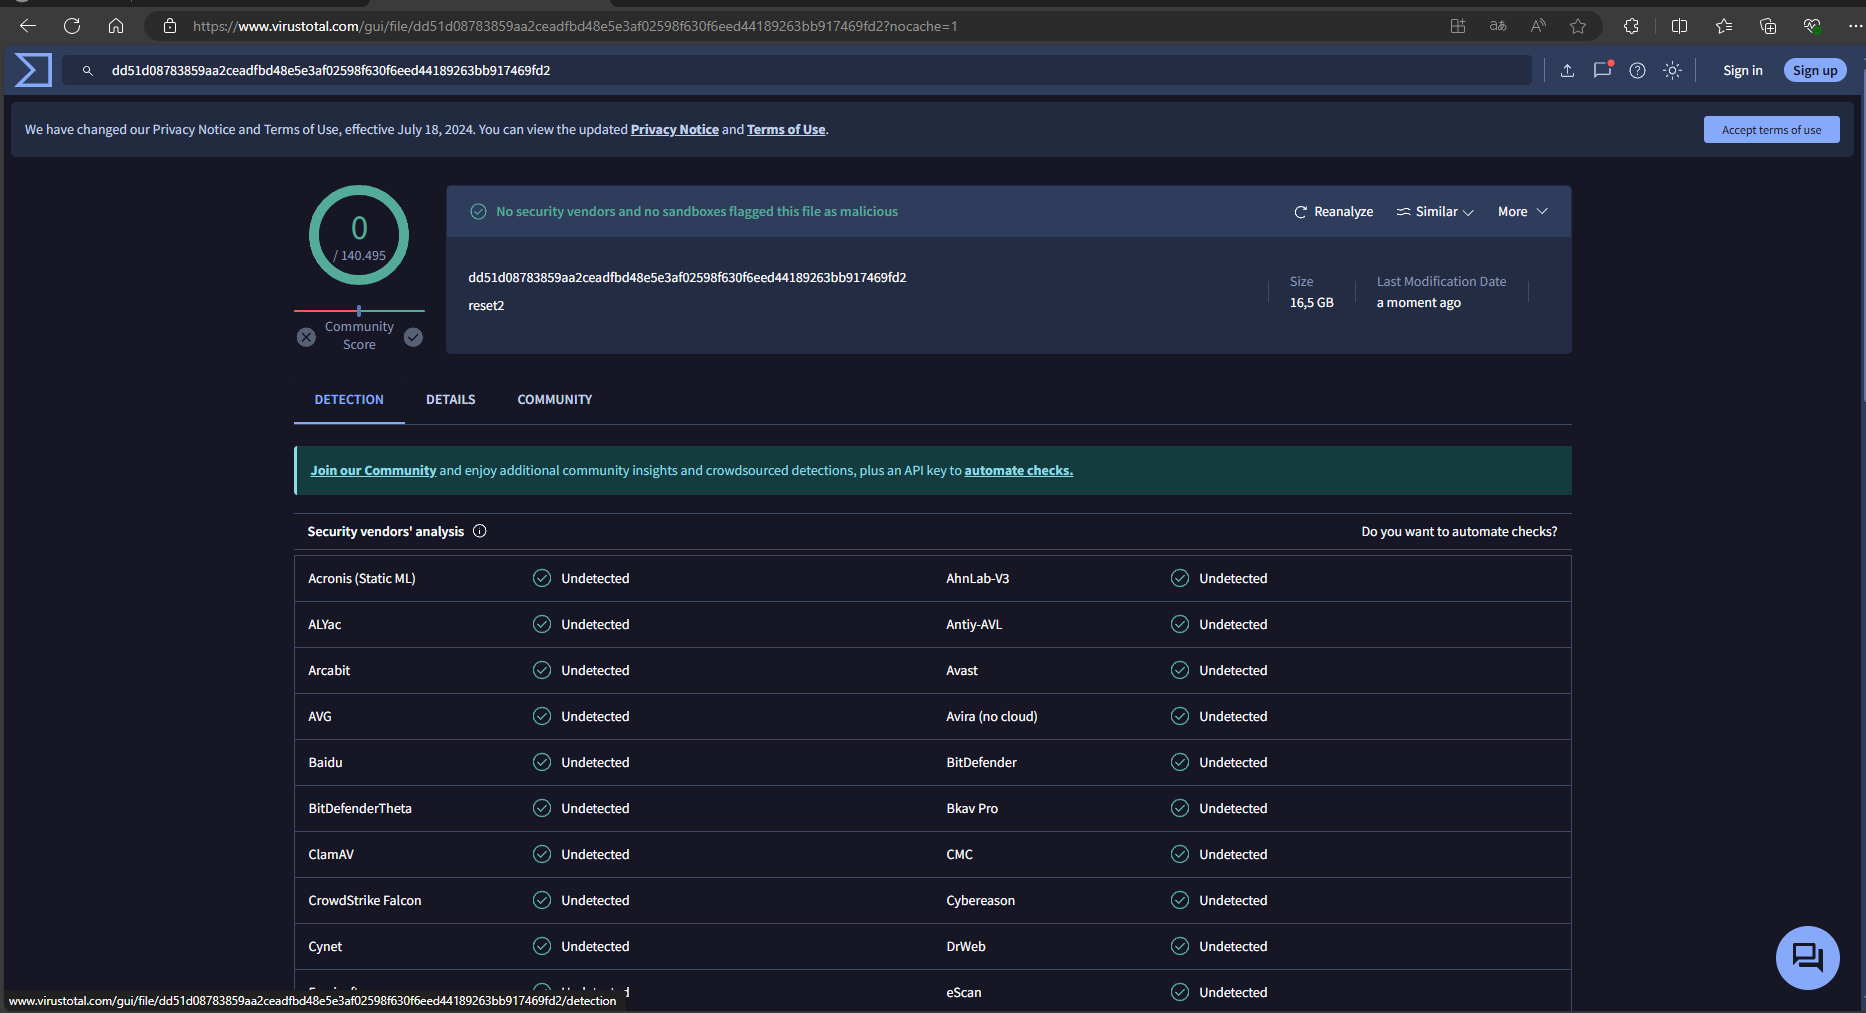Click the Antiy-AVL vendor name
The width and height of the screenshot is (1866, 1013).
pyautogui.click(x=974, y=624)
